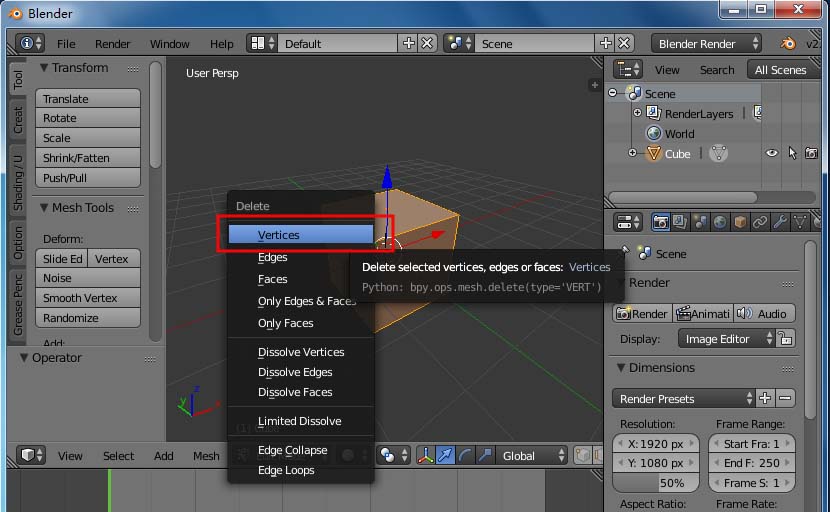Image resolution: width=830 pixels, height=512 pixels.
Task: Choose Only Faces in Delete menu
Action: click(x=301, y=323)
